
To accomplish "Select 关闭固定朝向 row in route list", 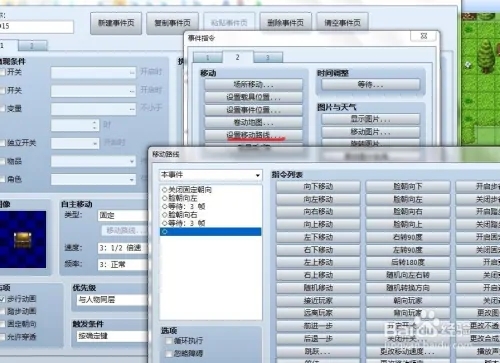I will tap(211, 190).
